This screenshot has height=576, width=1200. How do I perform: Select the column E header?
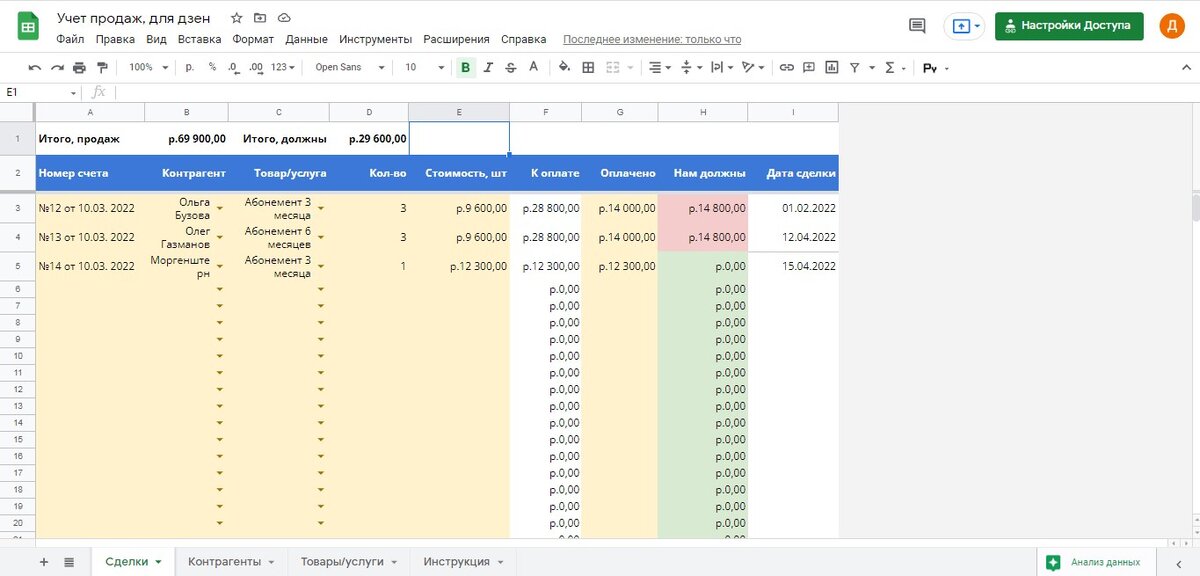tap(459, 112)
